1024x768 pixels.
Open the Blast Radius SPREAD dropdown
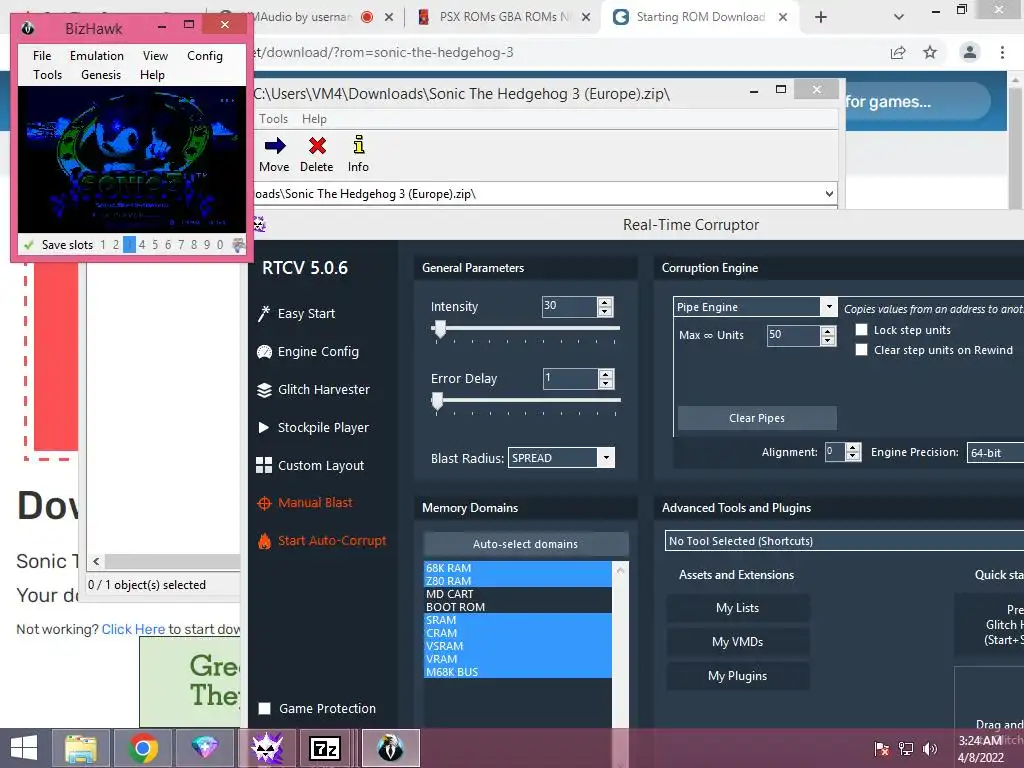(x=607, y=458)
